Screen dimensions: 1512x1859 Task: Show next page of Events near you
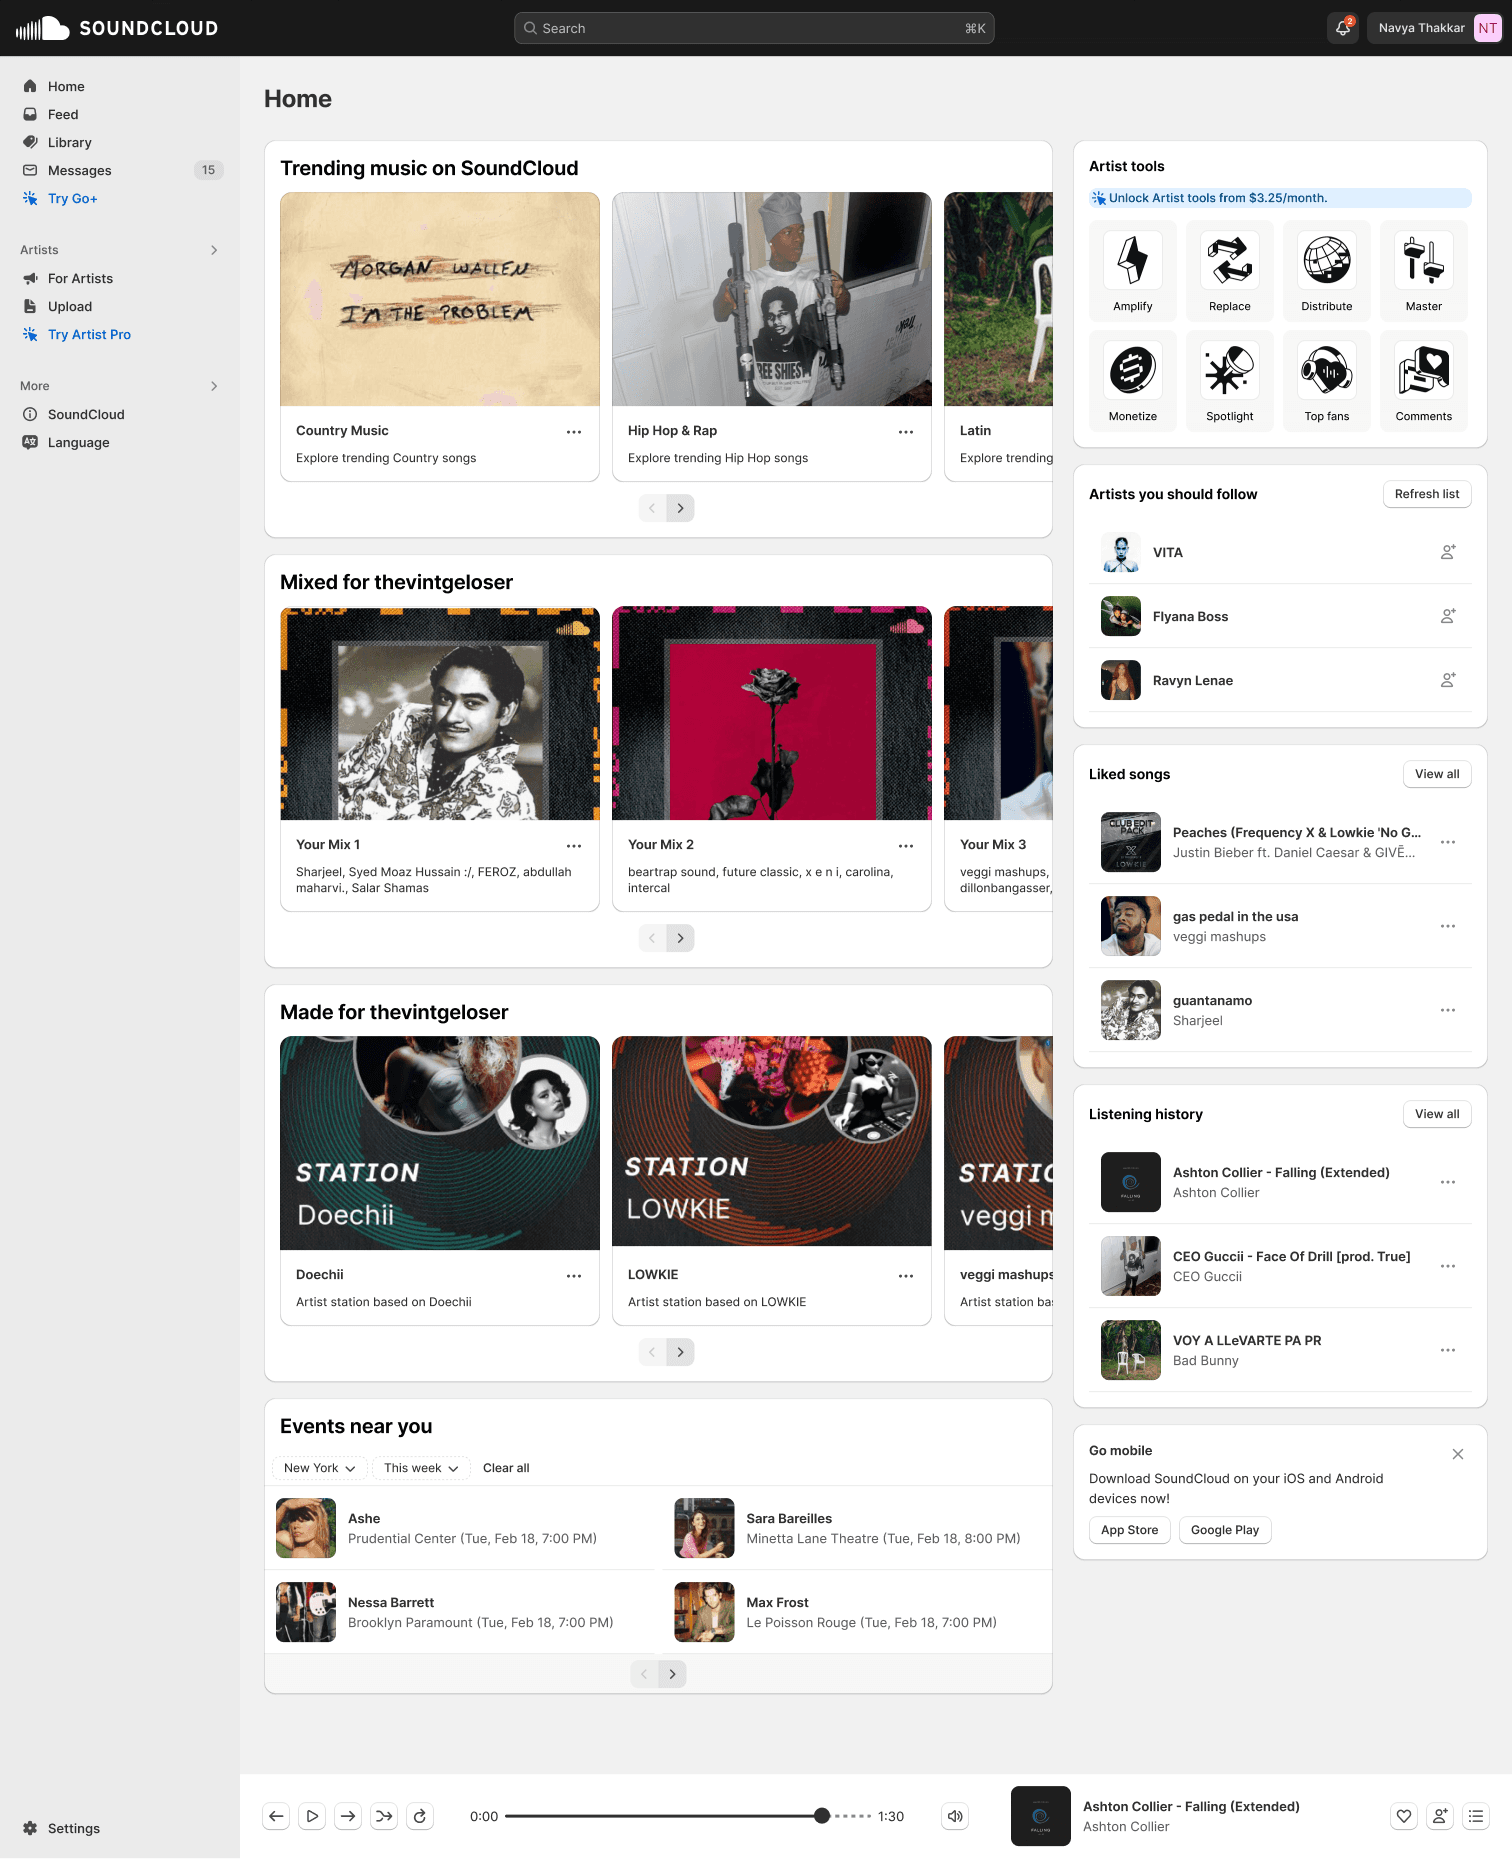(672, 1674)
